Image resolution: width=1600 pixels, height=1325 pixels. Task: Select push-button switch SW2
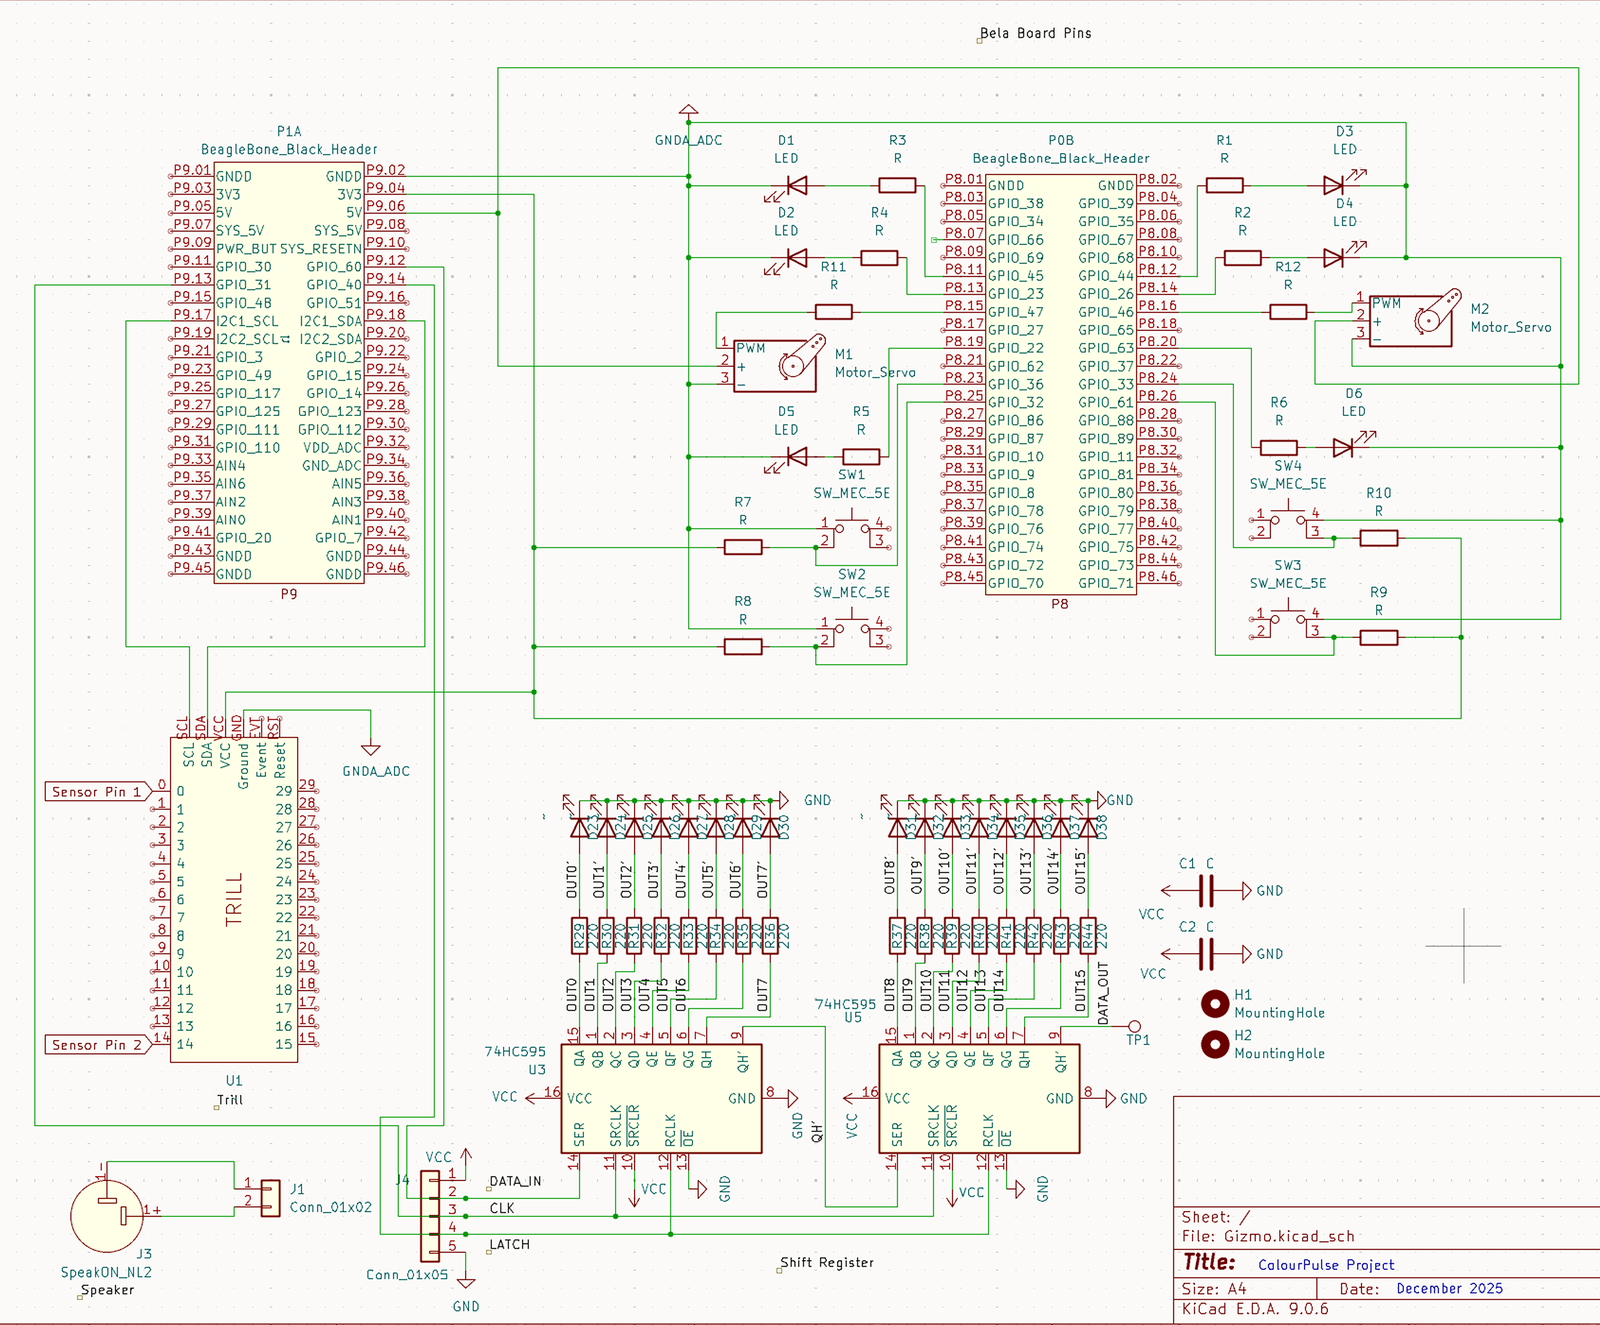[x=852, y=628]
